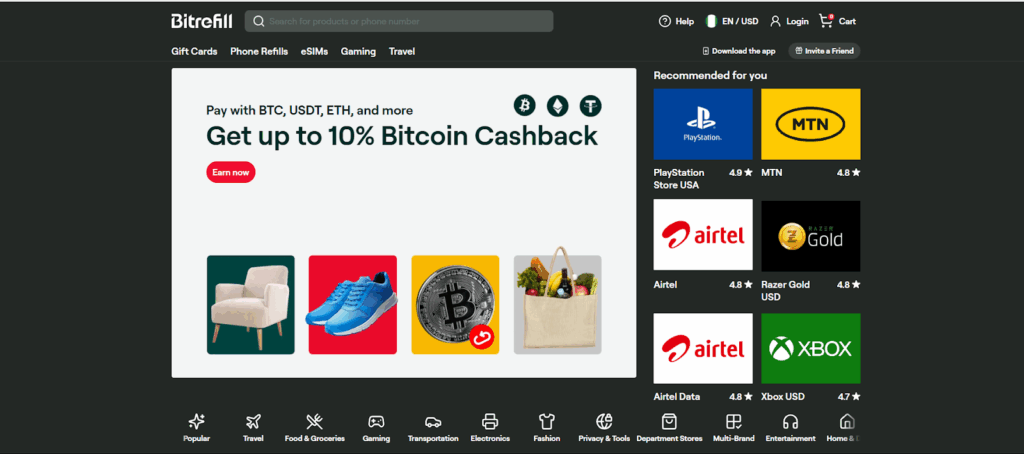Focus the product search field
This screenshot has height=454, width=1024.
coord(399,22)
